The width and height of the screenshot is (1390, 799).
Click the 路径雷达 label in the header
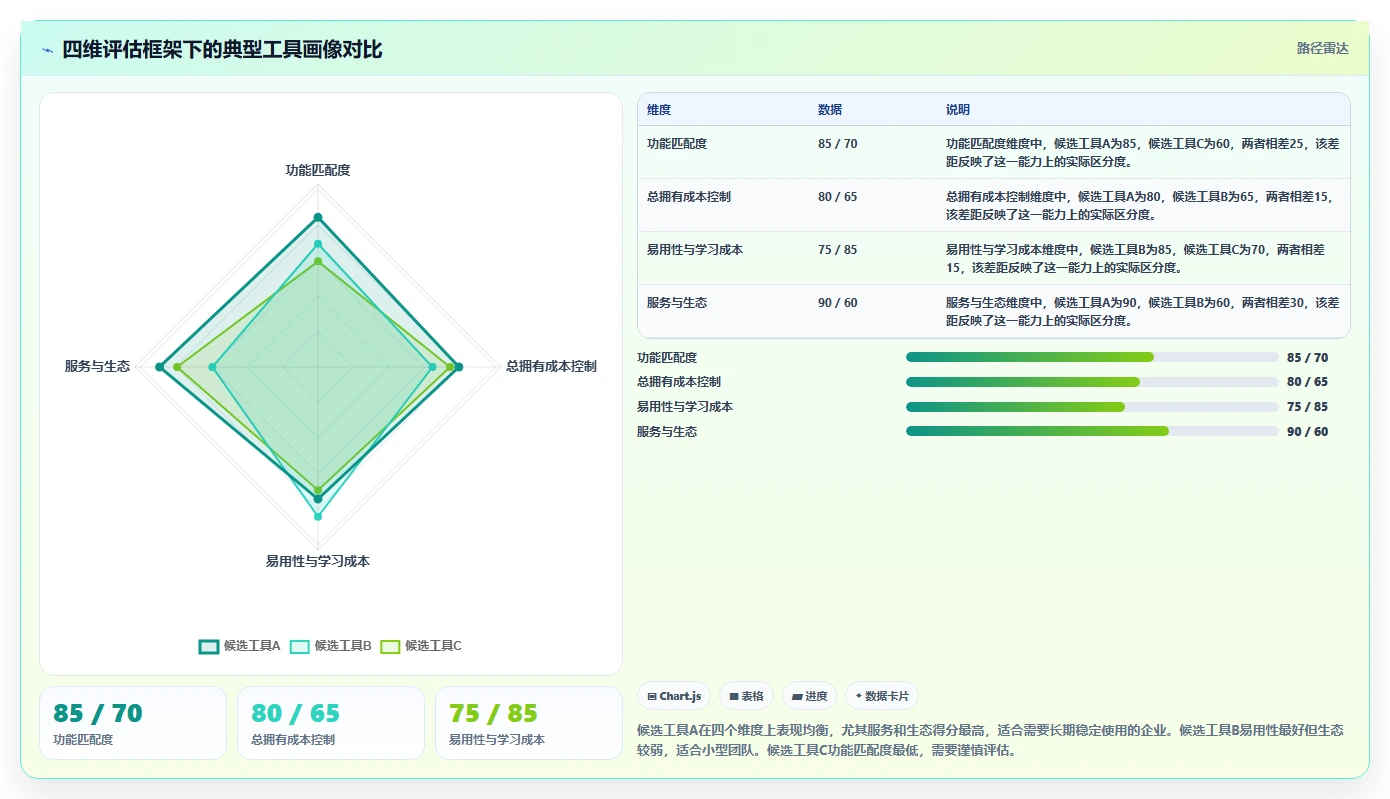[1323, 48]
